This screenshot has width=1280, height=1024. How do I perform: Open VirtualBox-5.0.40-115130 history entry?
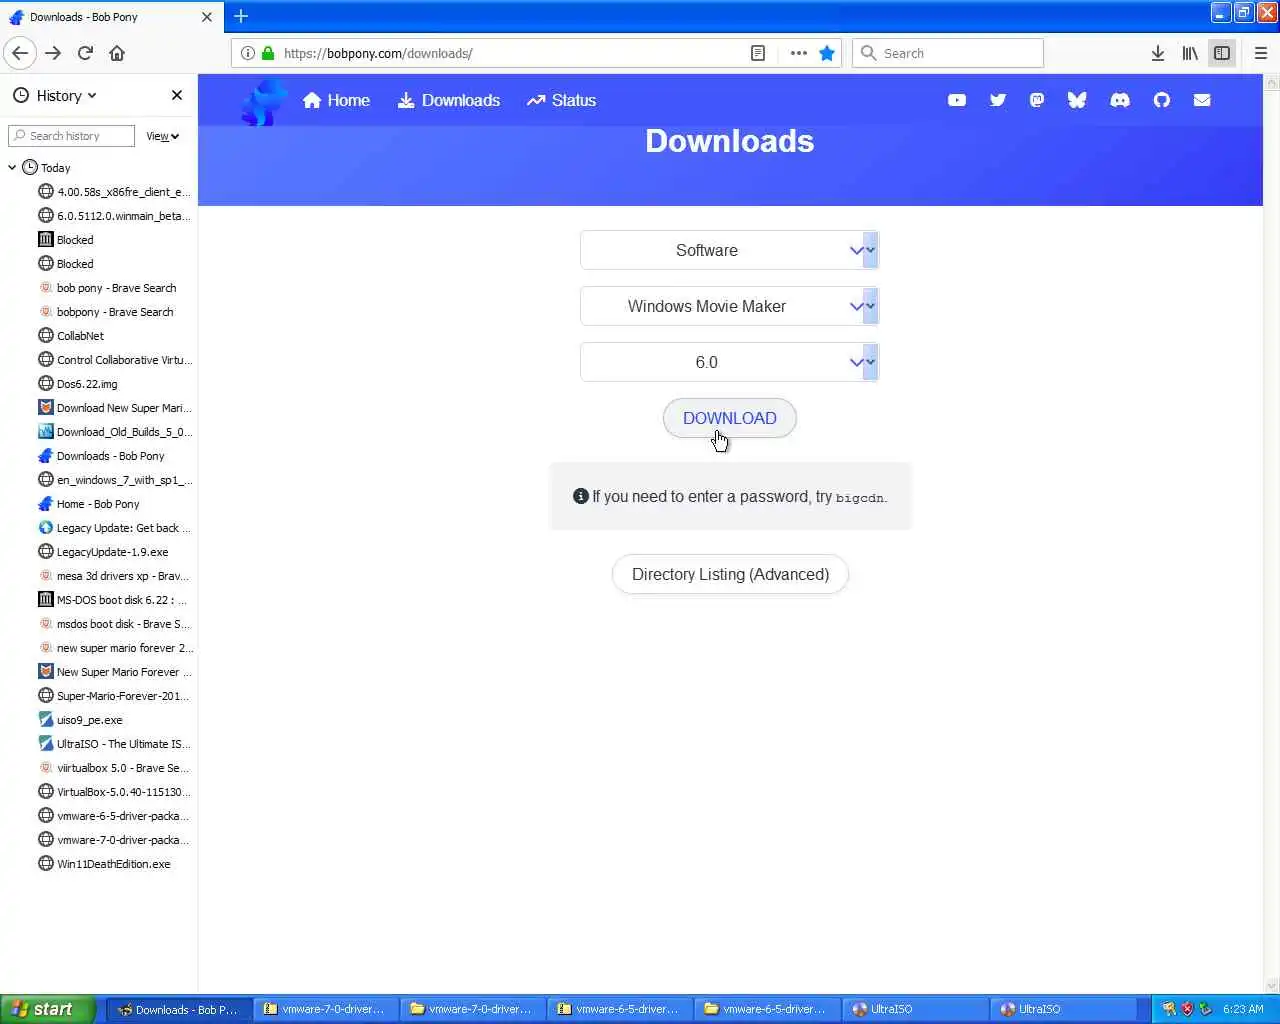(x=114, y=792)
